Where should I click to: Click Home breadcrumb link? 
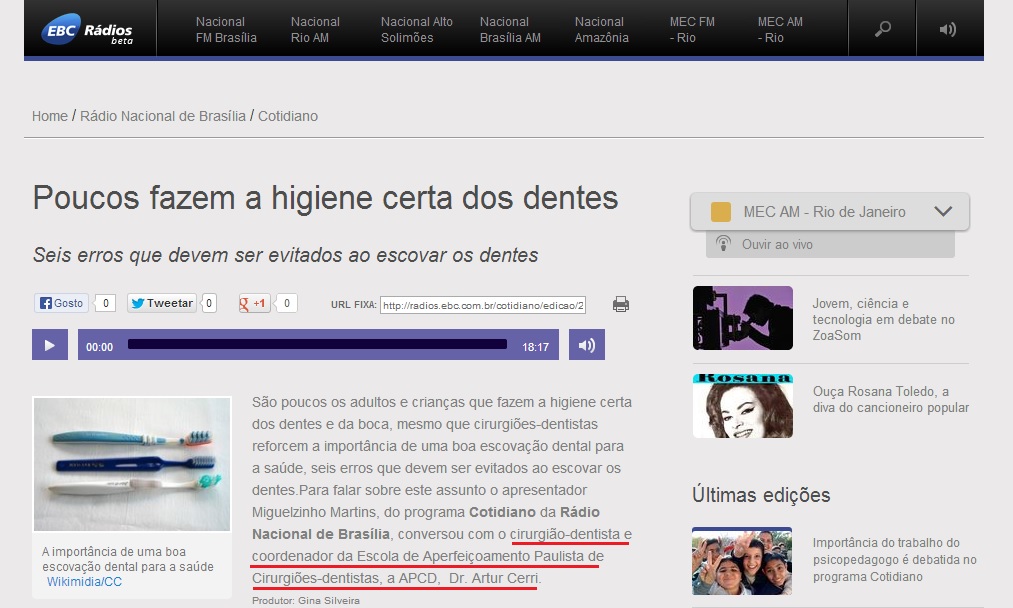pyautogui.click(x=50, y=116)
